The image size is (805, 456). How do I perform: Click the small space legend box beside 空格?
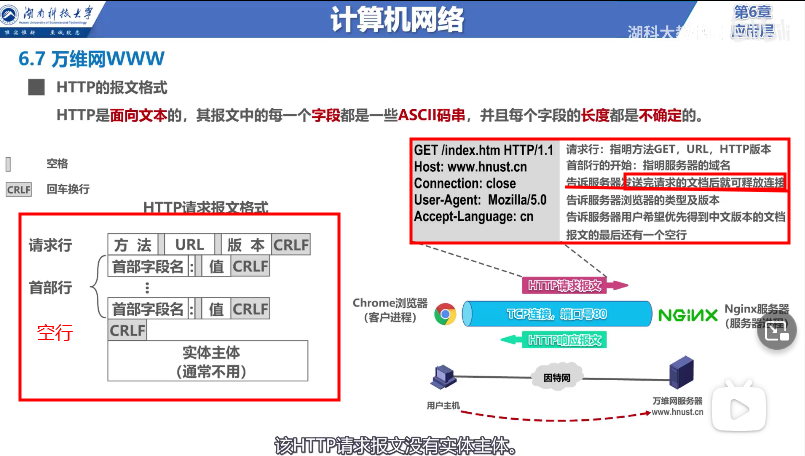[x=8, y=164]
